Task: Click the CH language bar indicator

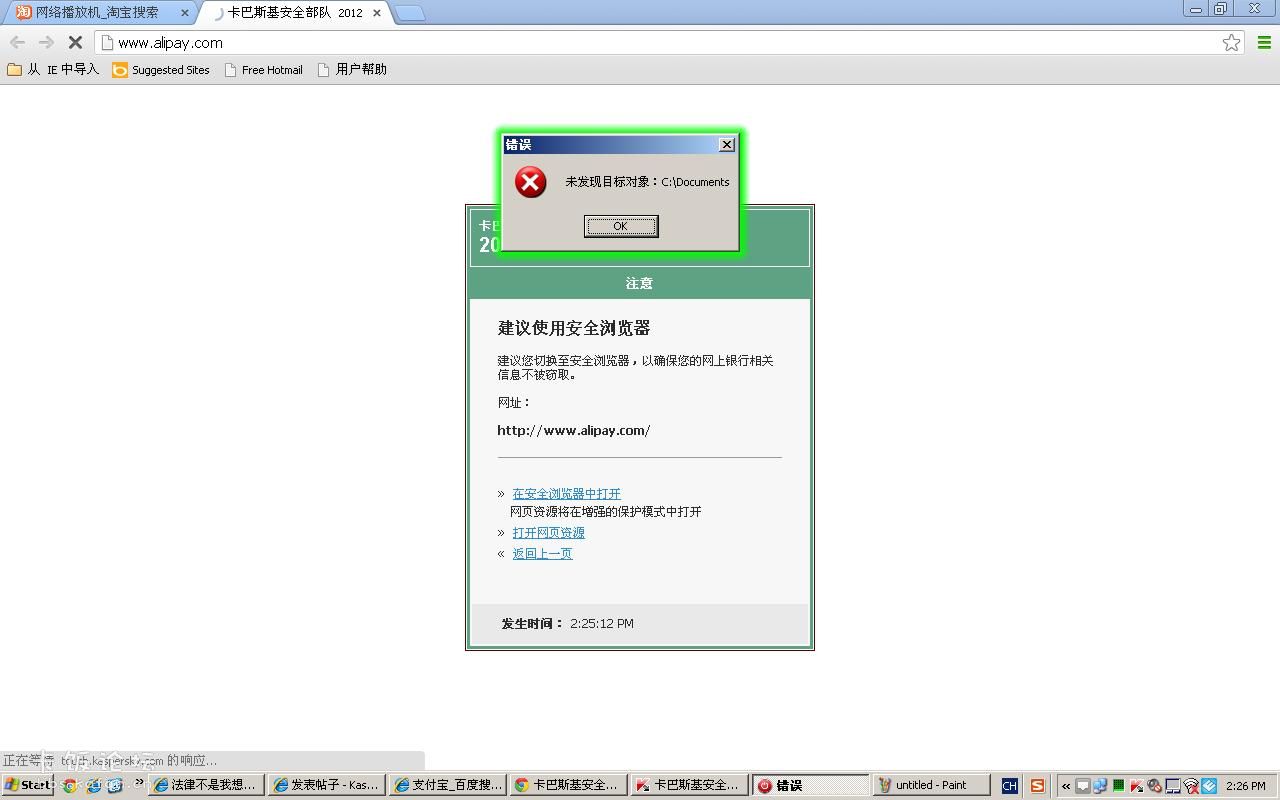Action: coord(1009,786)
